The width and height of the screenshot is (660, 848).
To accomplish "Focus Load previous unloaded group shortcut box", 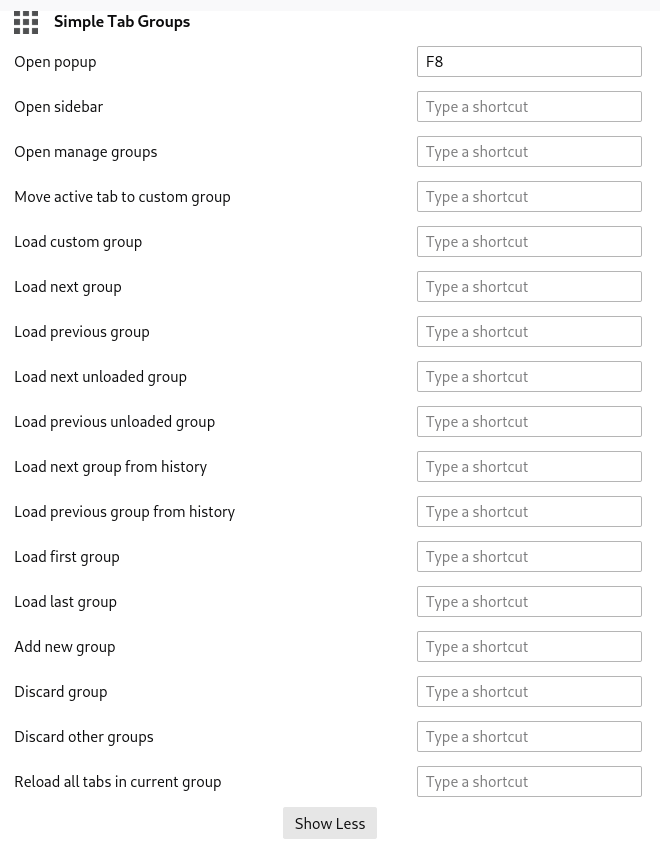I will (x=529, y=421).
